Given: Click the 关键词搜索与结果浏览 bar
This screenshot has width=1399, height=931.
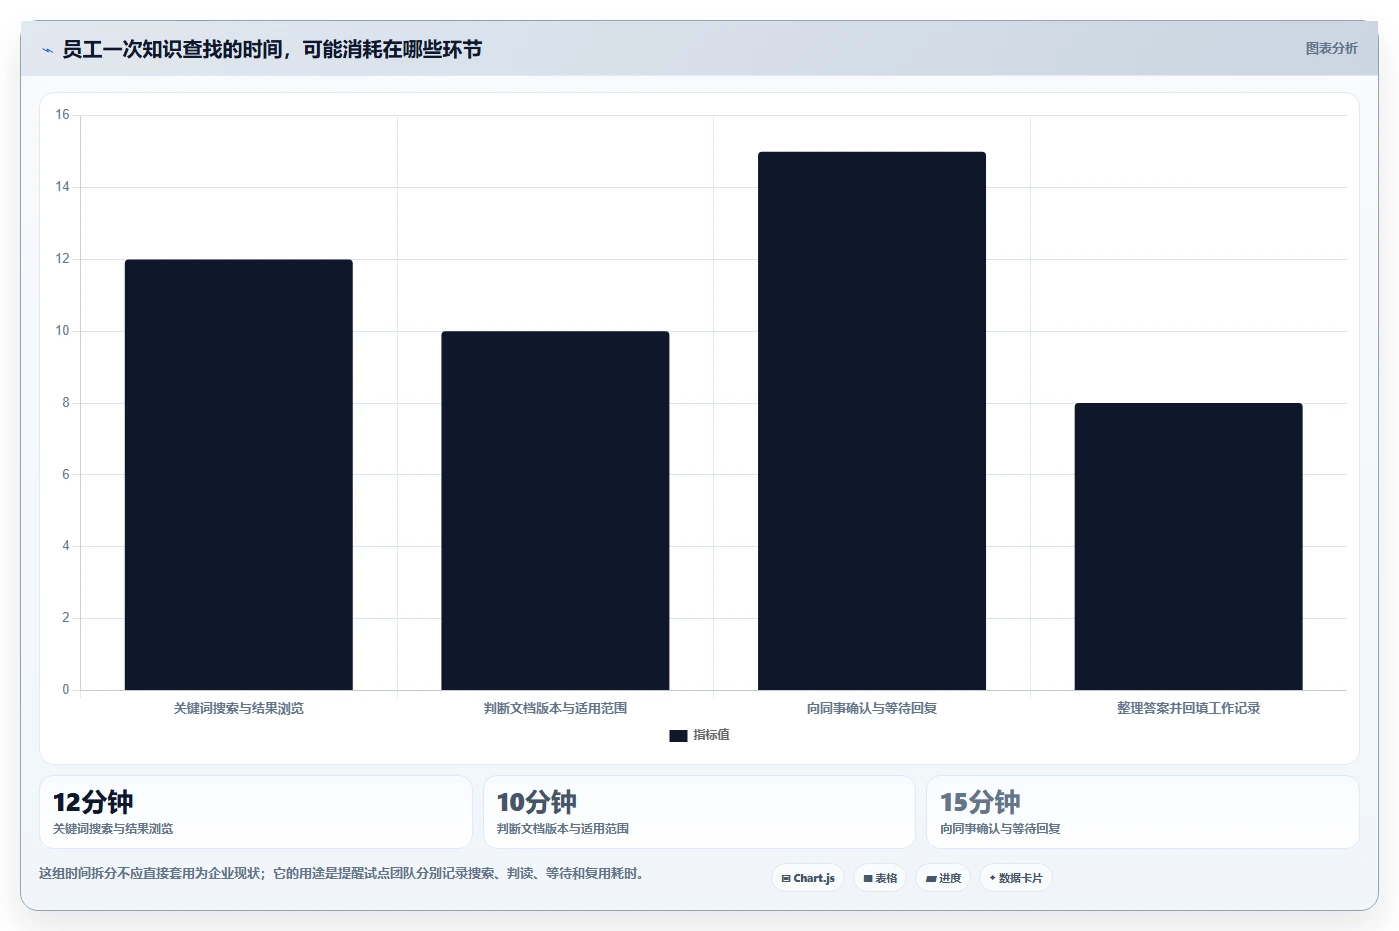Looking at the screenshot, I should pyautogui.click(x=238, y=475).
